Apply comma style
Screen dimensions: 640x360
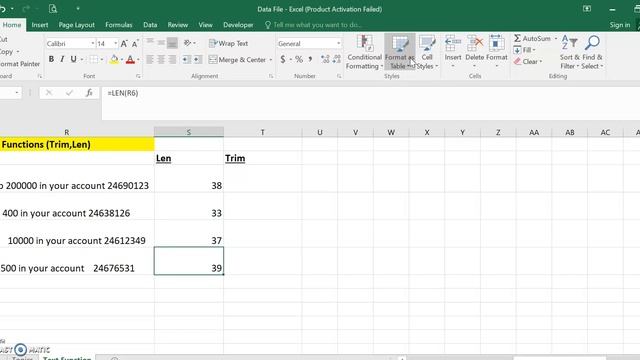click(x=311, y=60)
